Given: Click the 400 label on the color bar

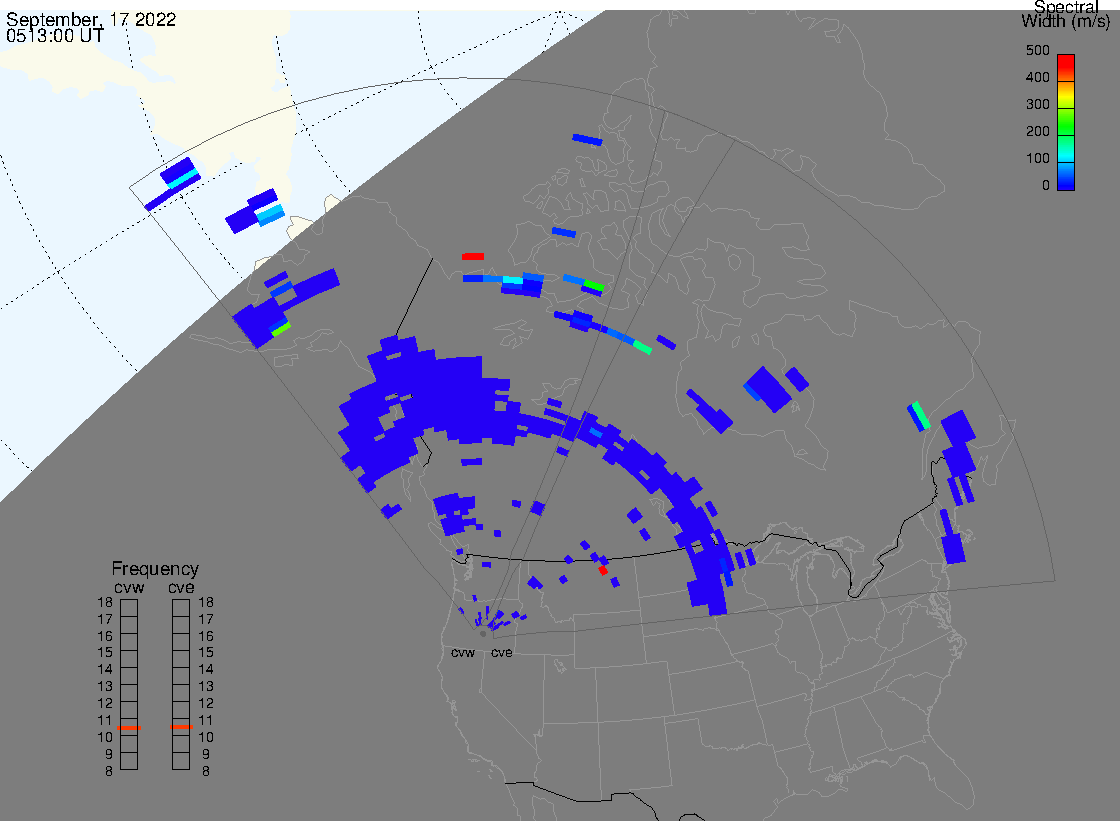Looking at the screenshot, I should click(x=1037, y=77).
